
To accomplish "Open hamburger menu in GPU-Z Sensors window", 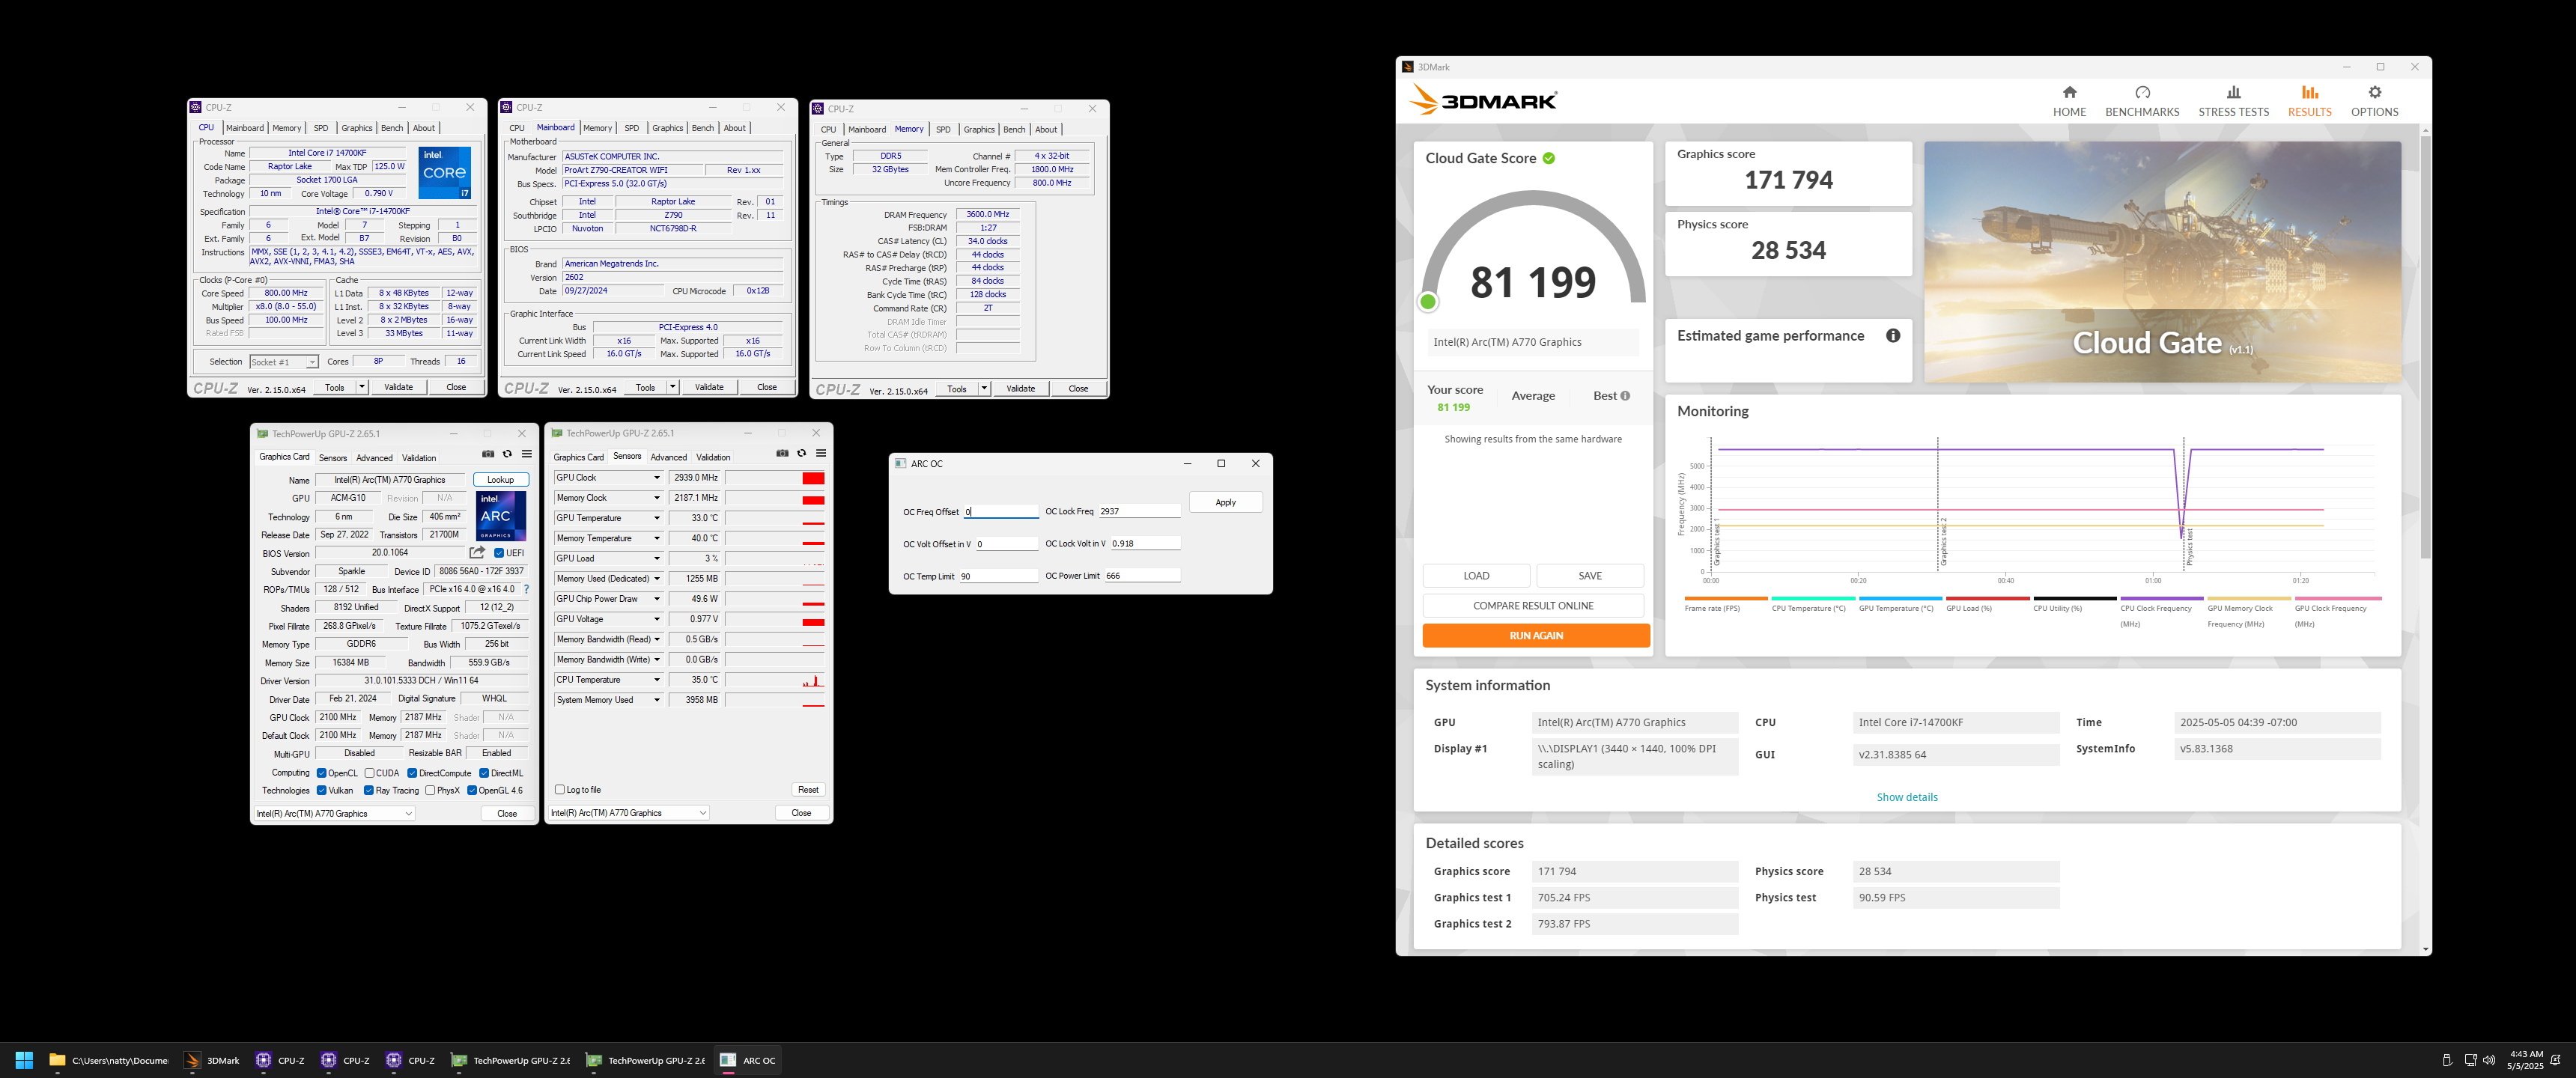I will pos(821,453).
